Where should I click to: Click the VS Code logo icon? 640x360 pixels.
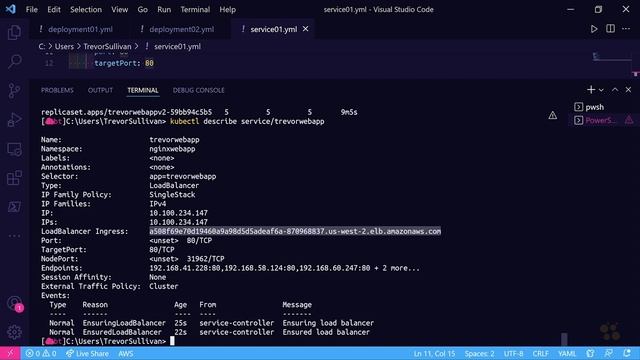[x=11, y=9]
